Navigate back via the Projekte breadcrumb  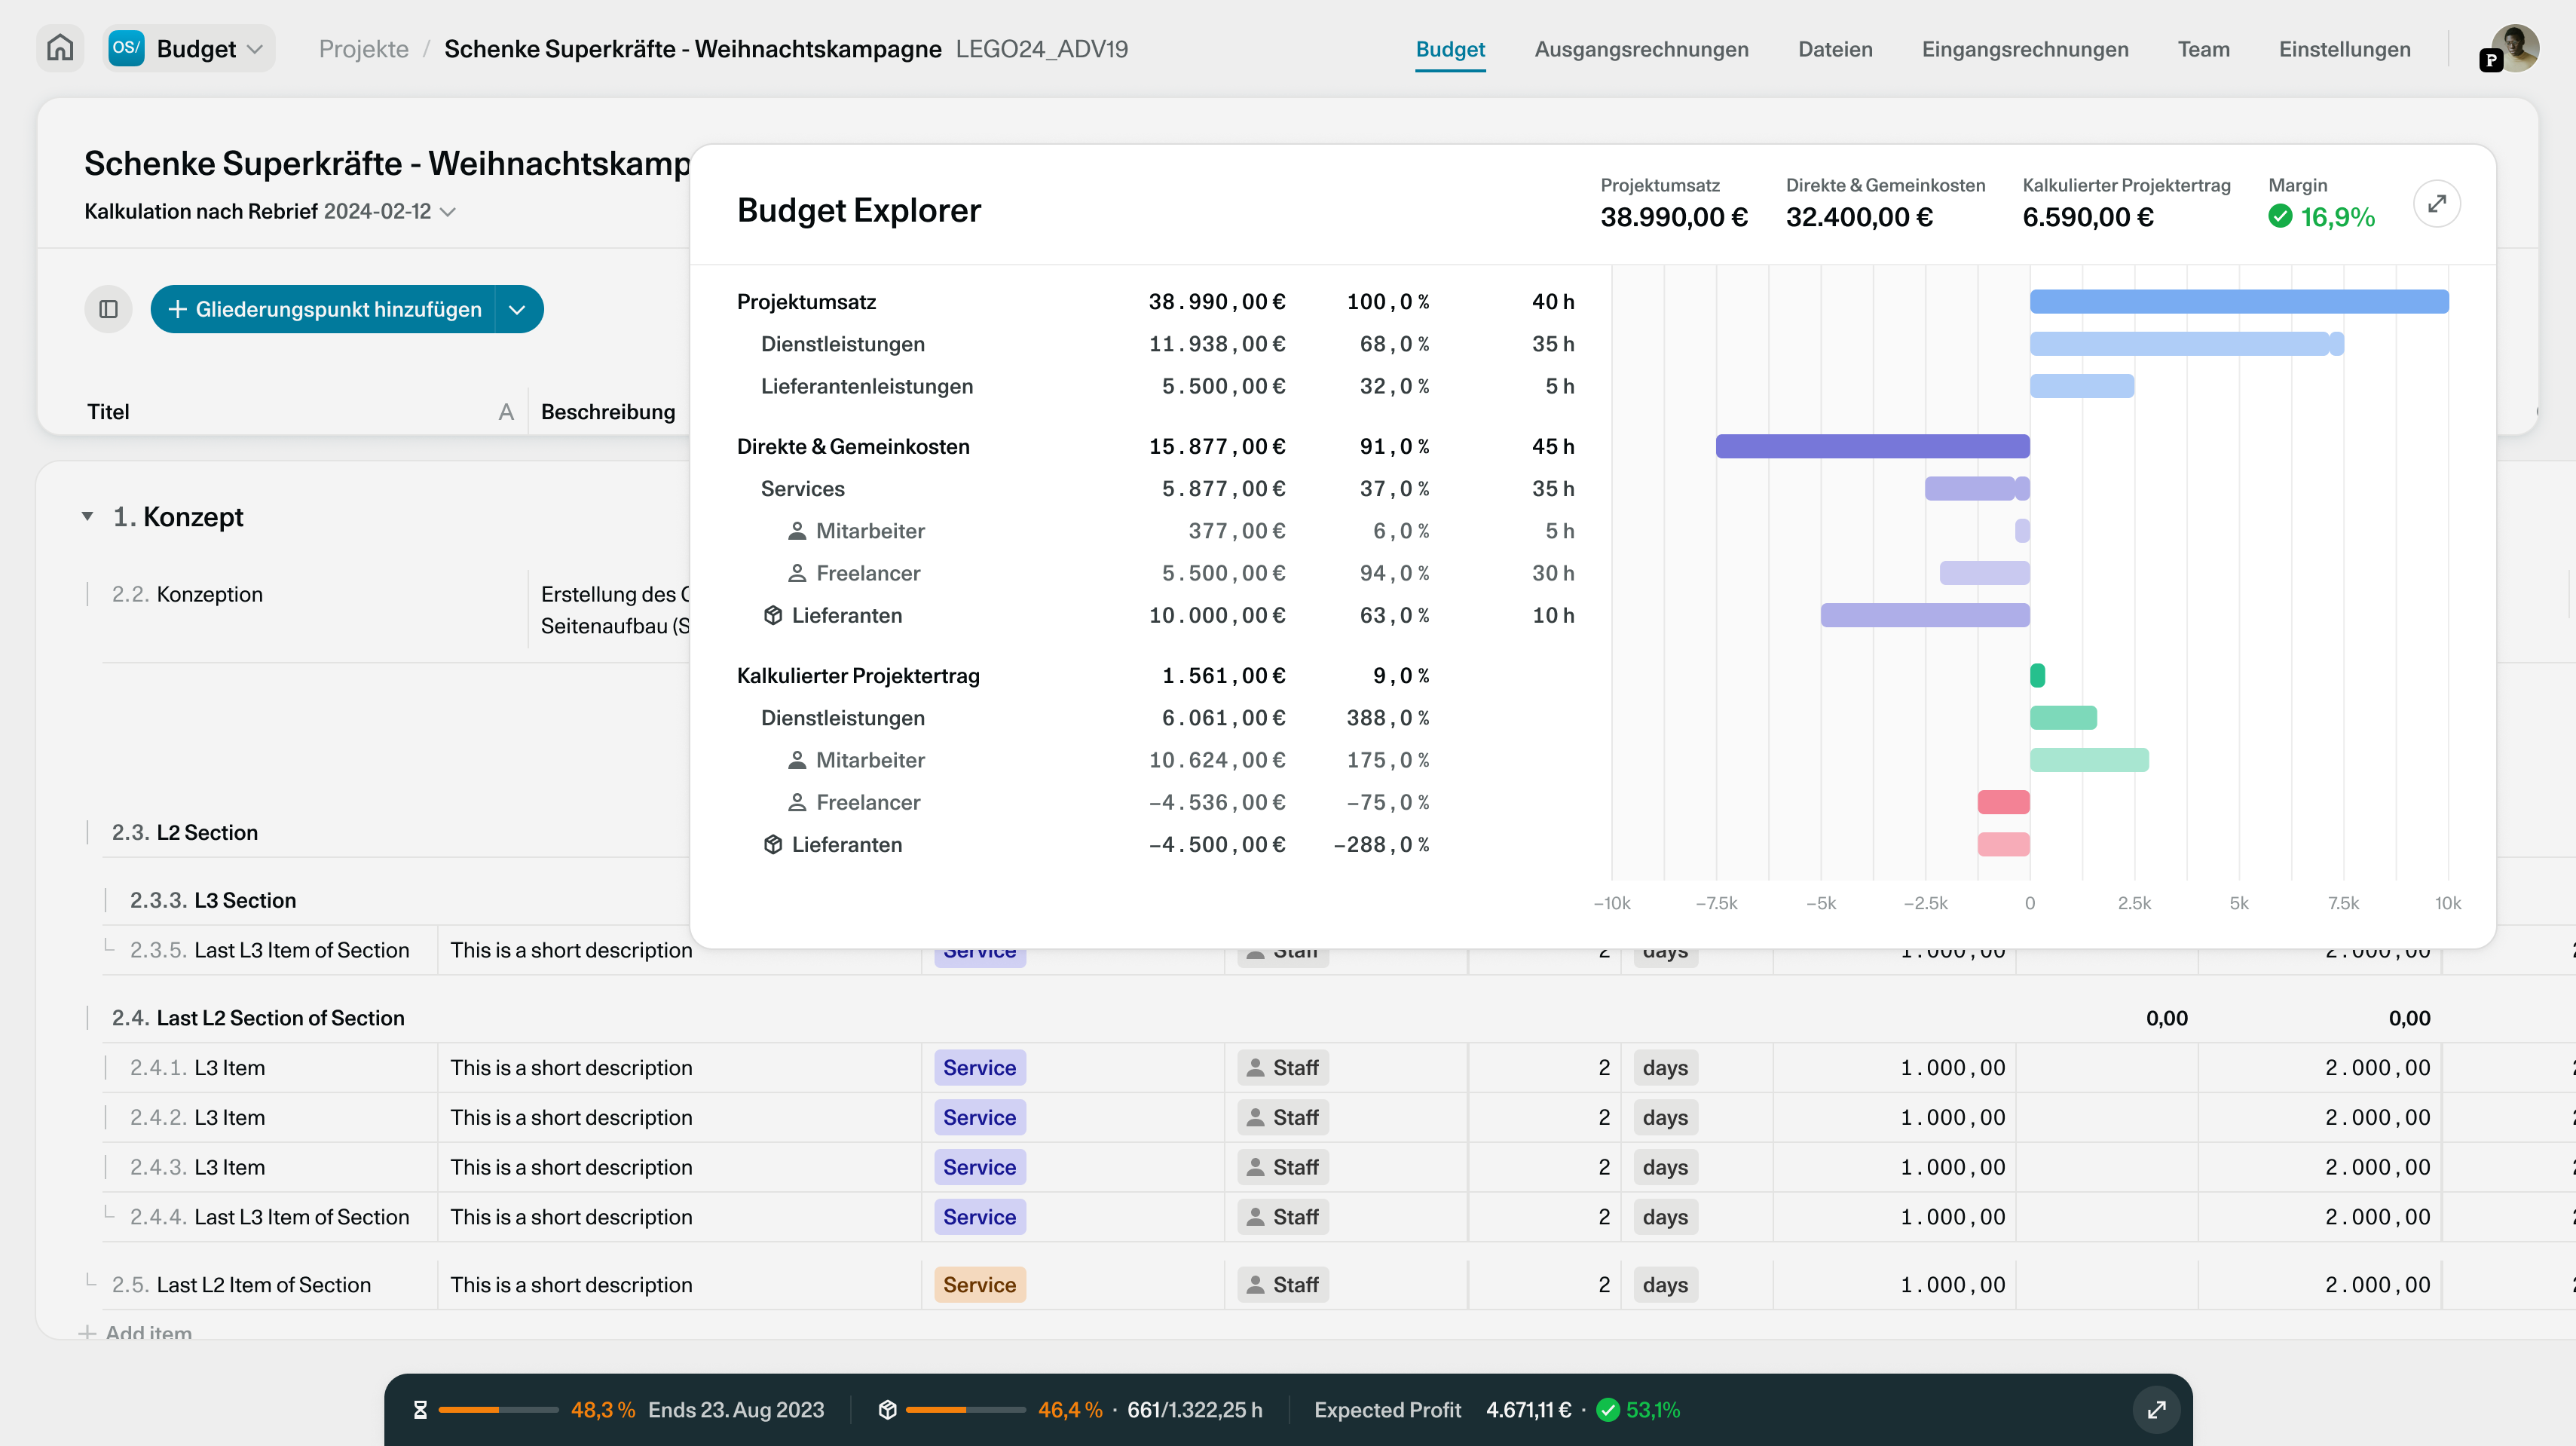[363, 48]
